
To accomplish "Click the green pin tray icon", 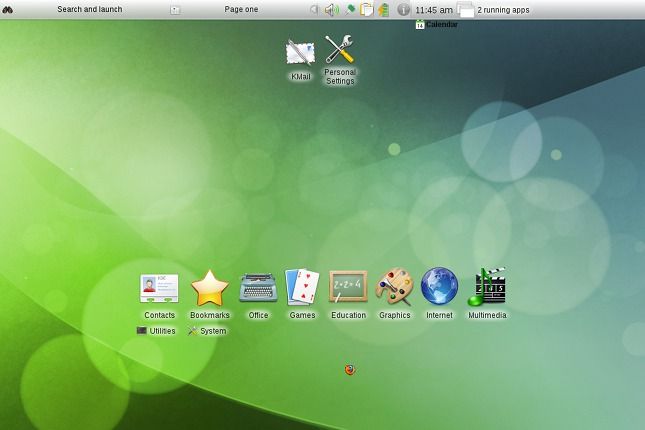I will coord(350,9).
